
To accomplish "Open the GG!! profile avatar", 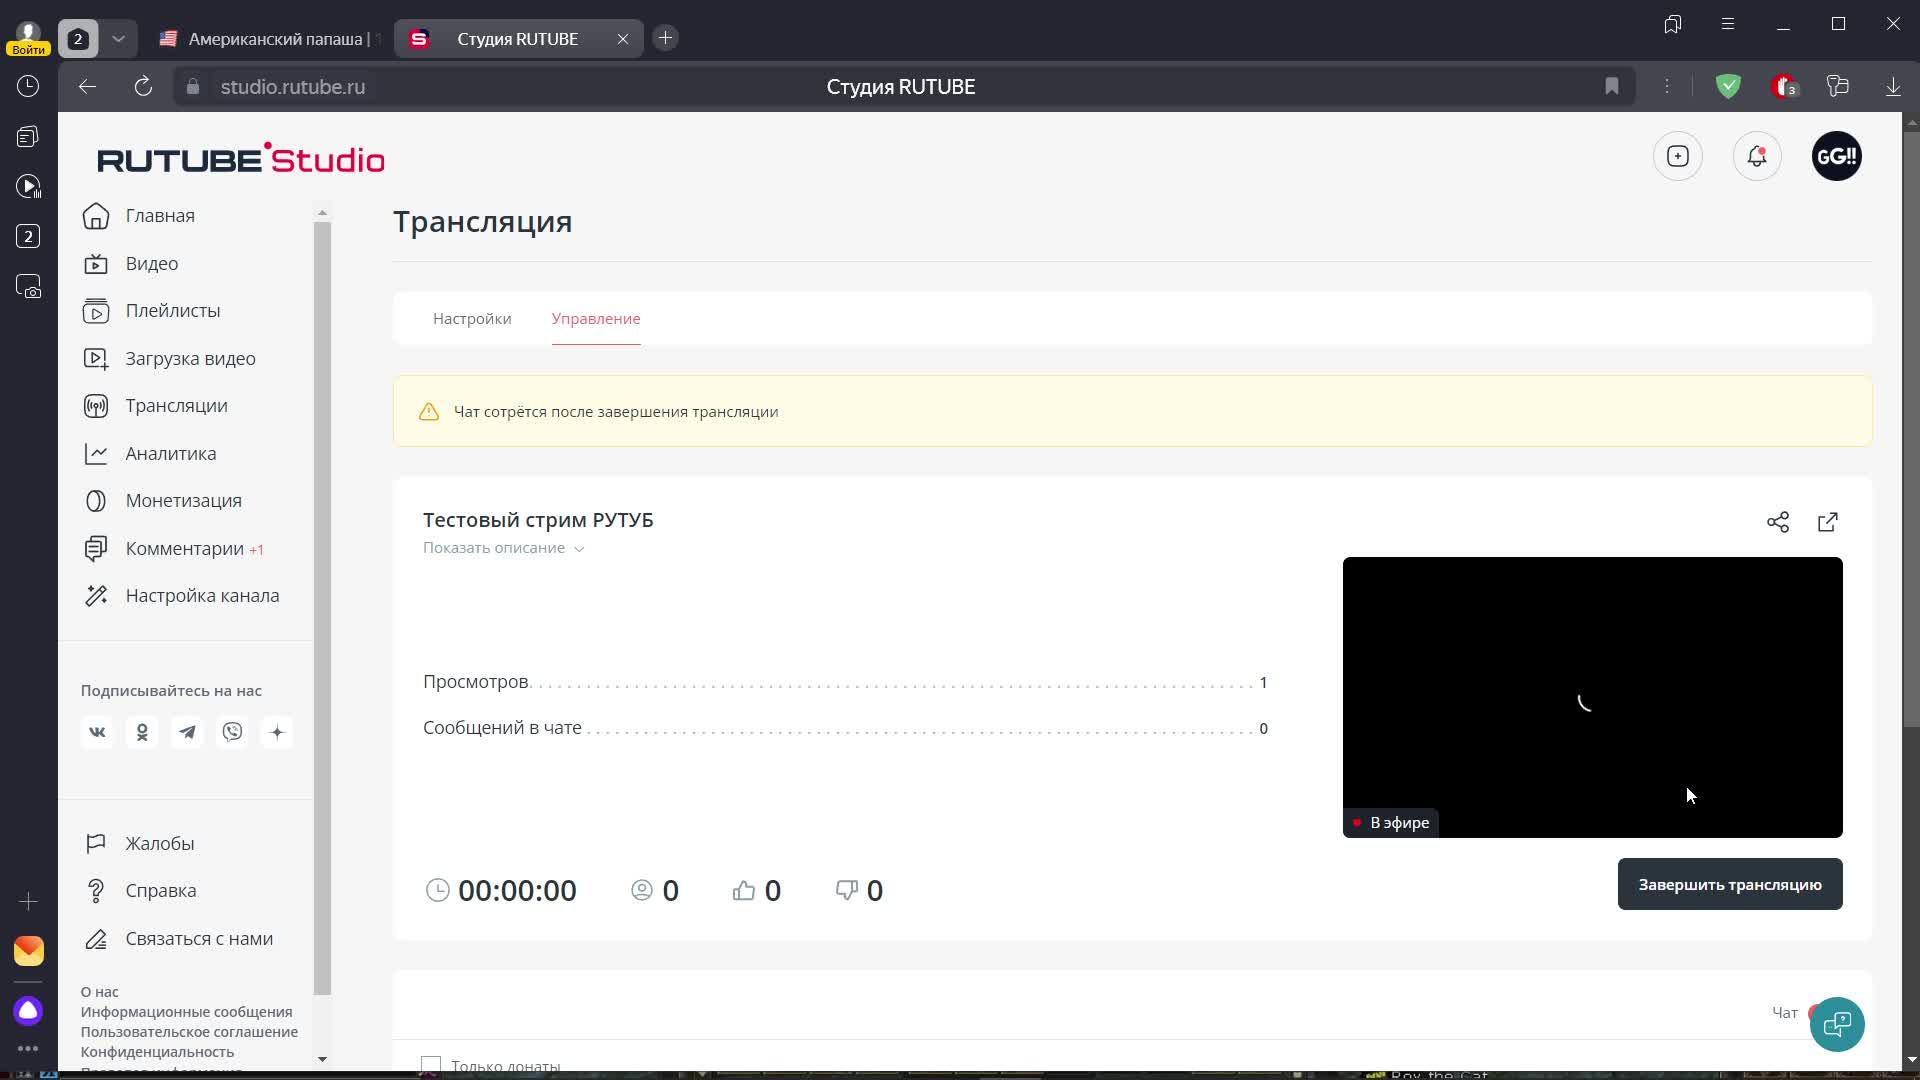I will tap(1837, 156).
